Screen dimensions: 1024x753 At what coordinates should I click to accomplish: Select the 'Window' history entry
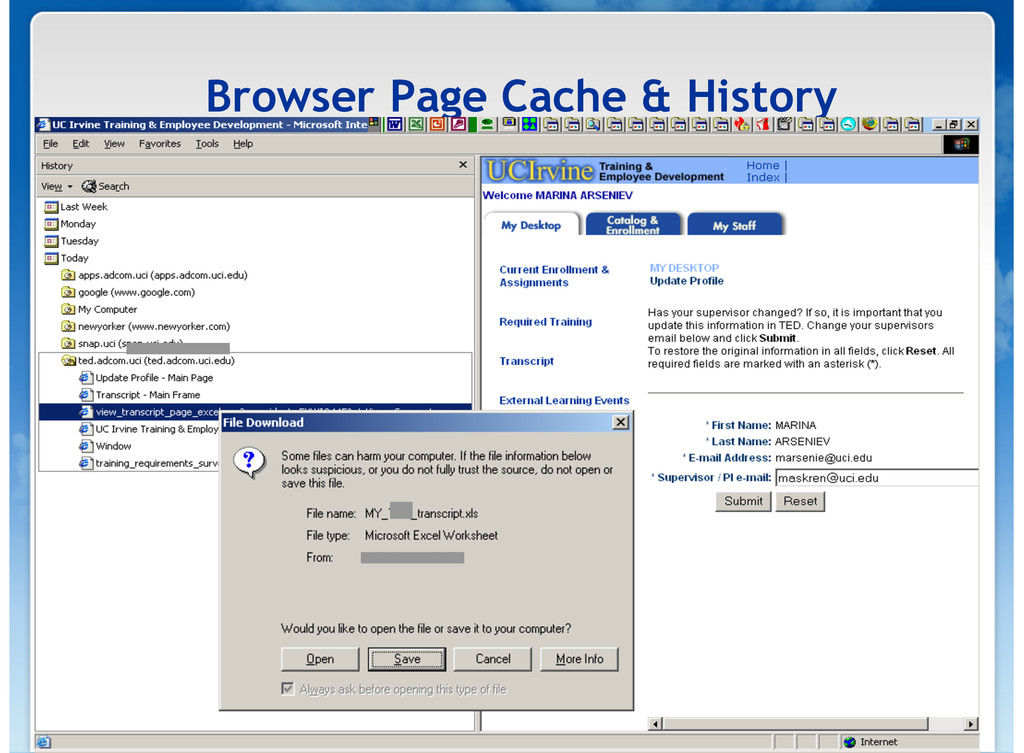point(106,446)
